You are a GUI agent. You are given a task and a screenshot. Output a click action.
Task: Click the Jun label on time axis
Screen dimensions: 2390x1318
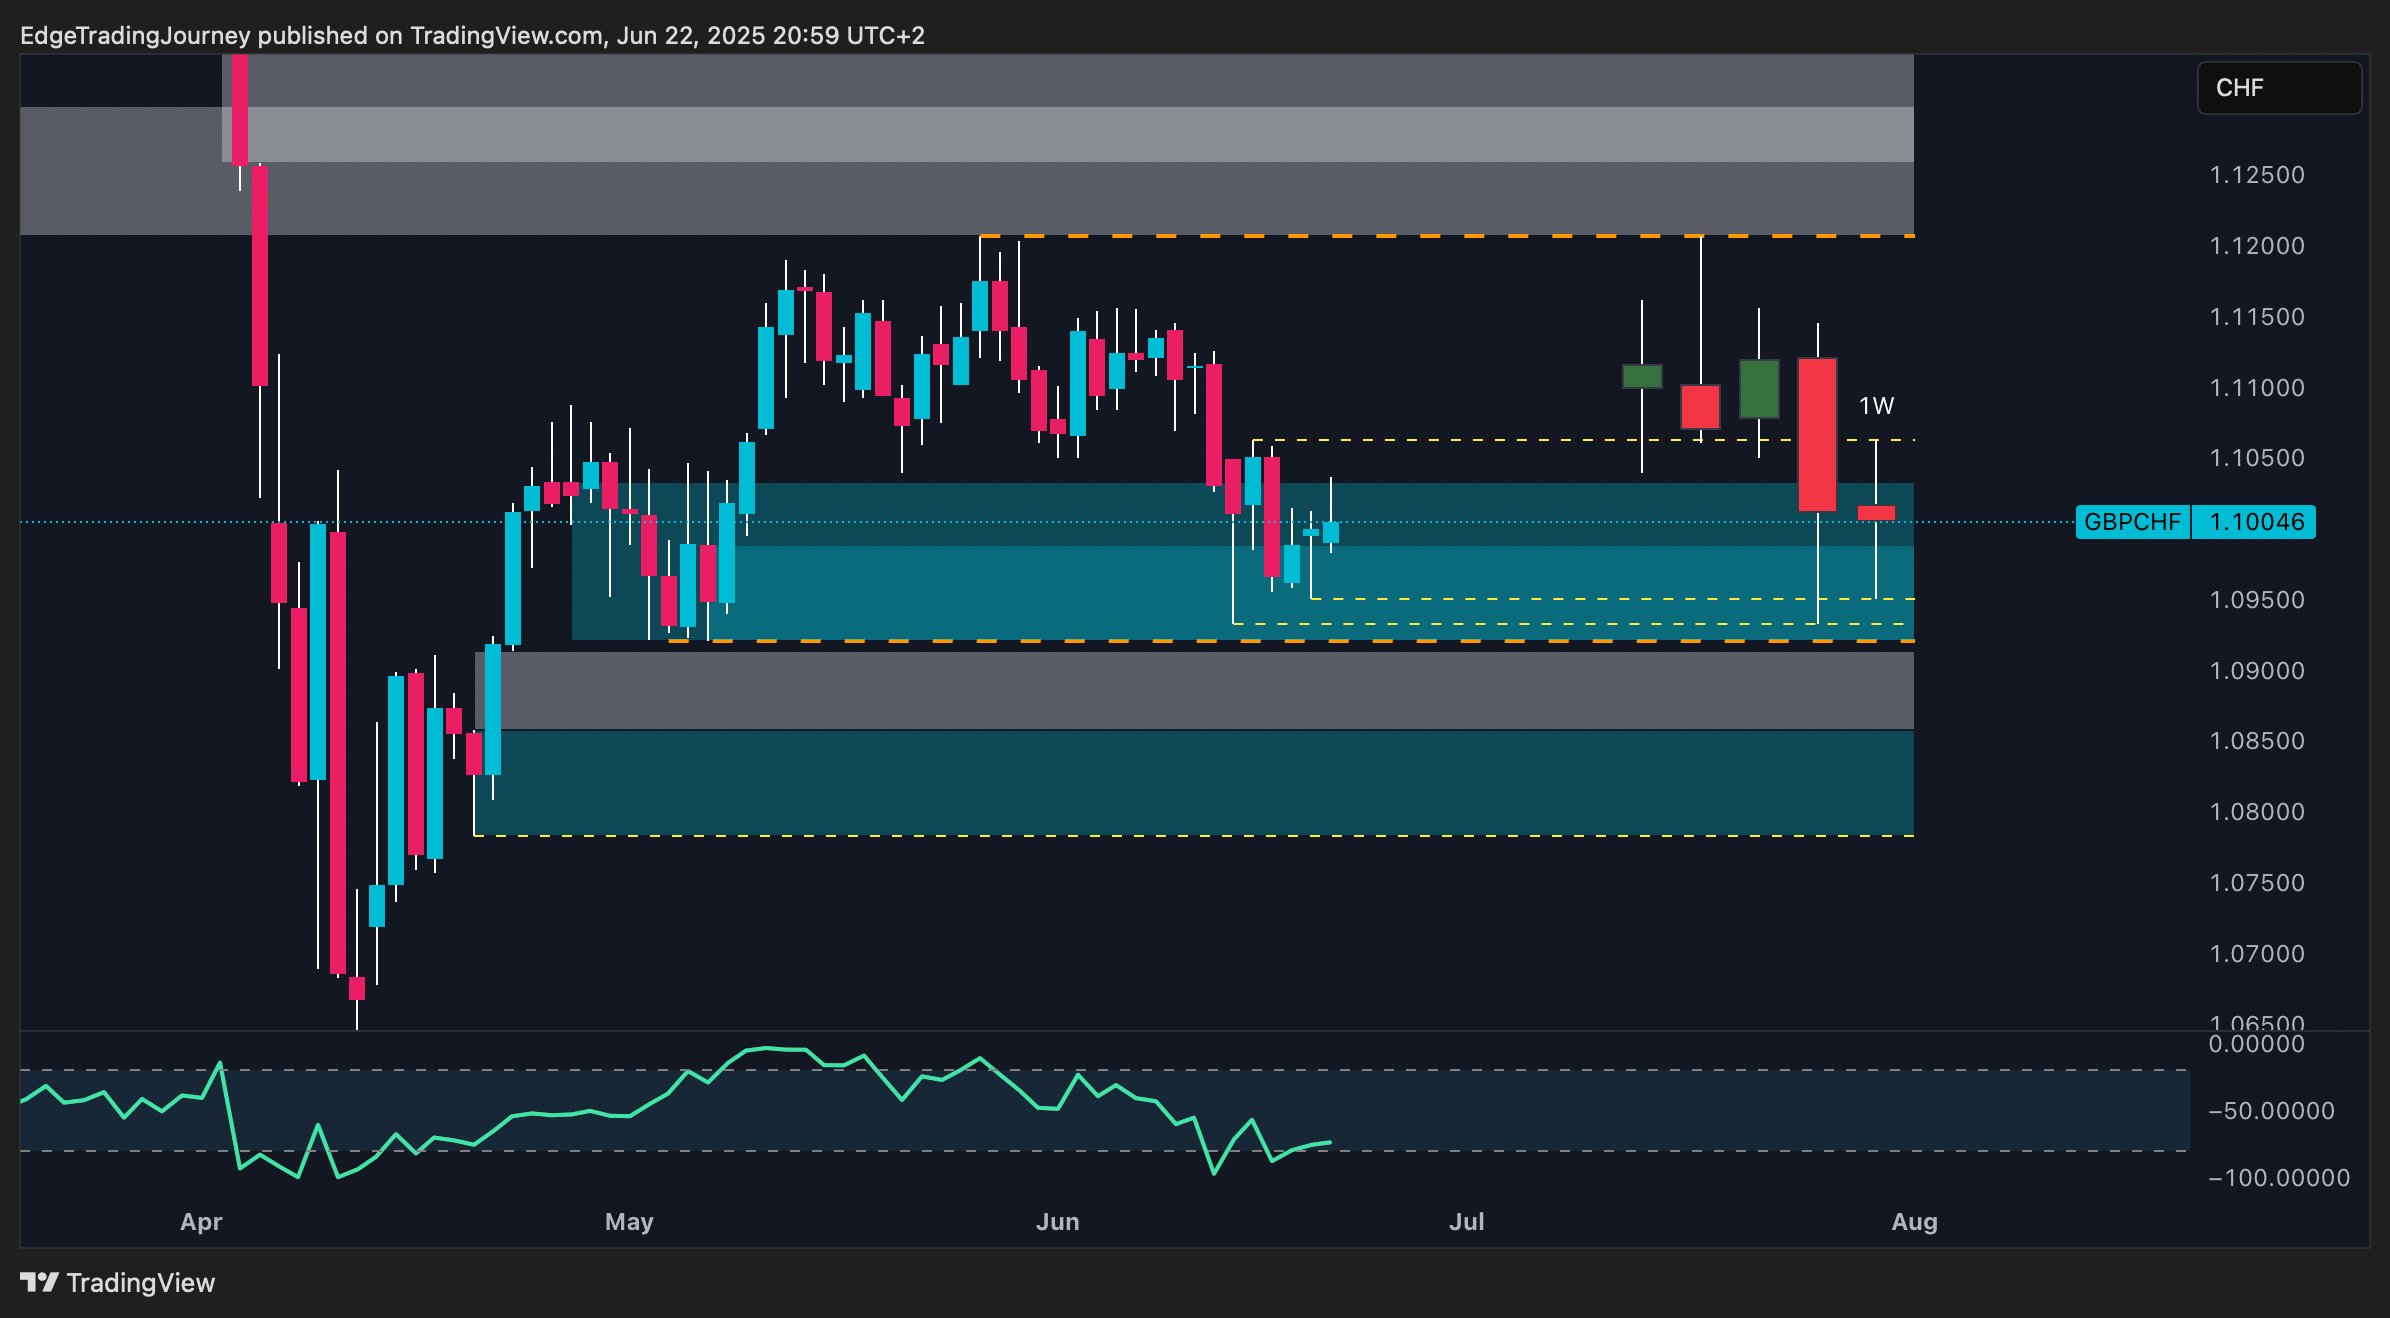(x=1058, y=1222)
